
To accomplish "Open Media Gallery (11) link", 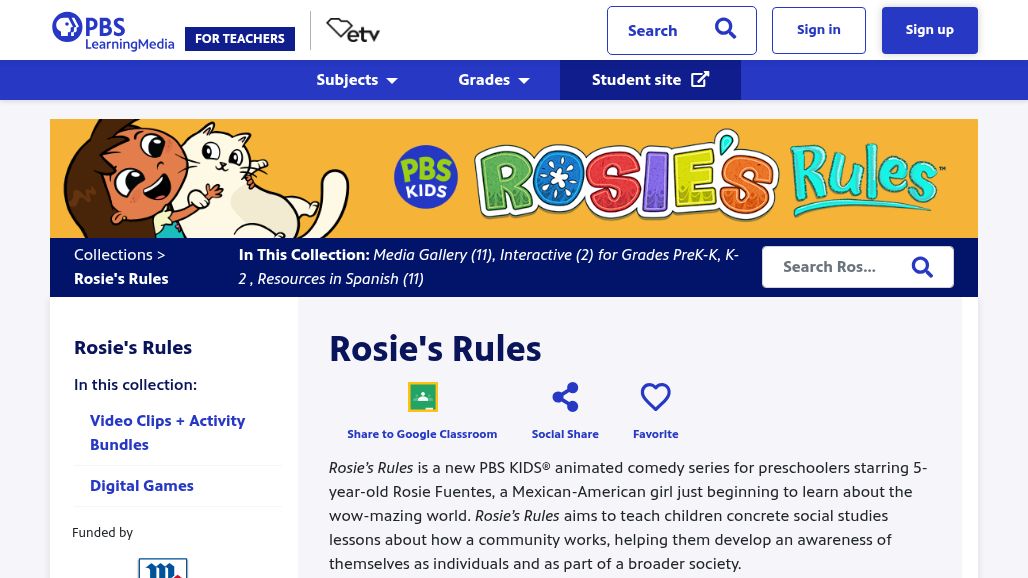I will pyautogui.click(x=432, y=255).
